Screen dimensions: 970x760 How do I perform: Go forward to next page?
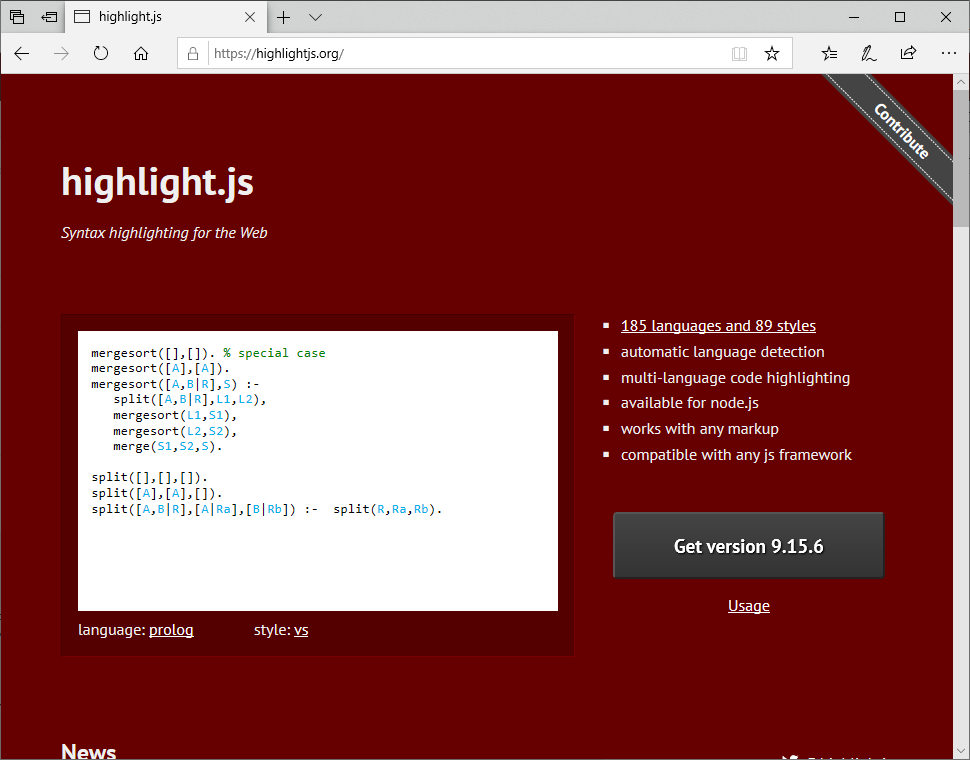pyautogui.click(x=61, y=54)
